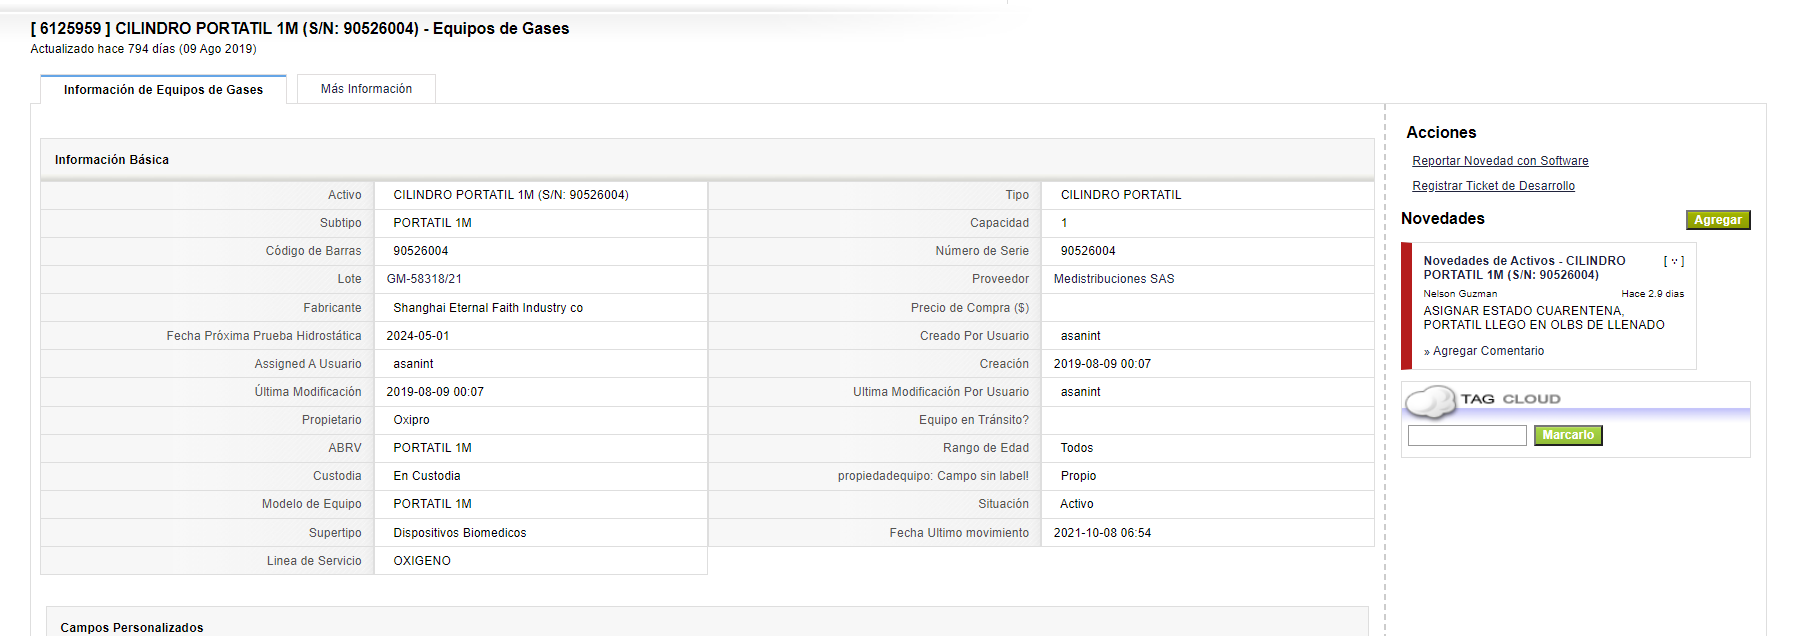Image resolution: width=1808 pixels, height=636 pixels.
Task: Click the Tag Cloud cloud icon
Action: 1431,402
